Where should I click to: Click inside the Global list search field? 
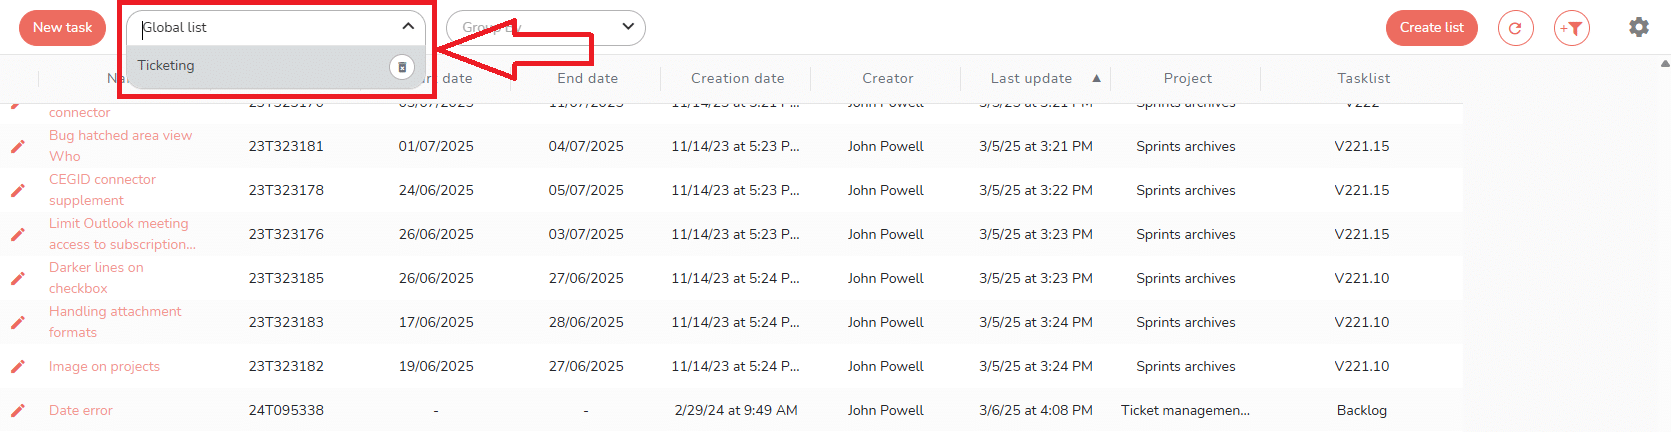click(x=260, y=27)
